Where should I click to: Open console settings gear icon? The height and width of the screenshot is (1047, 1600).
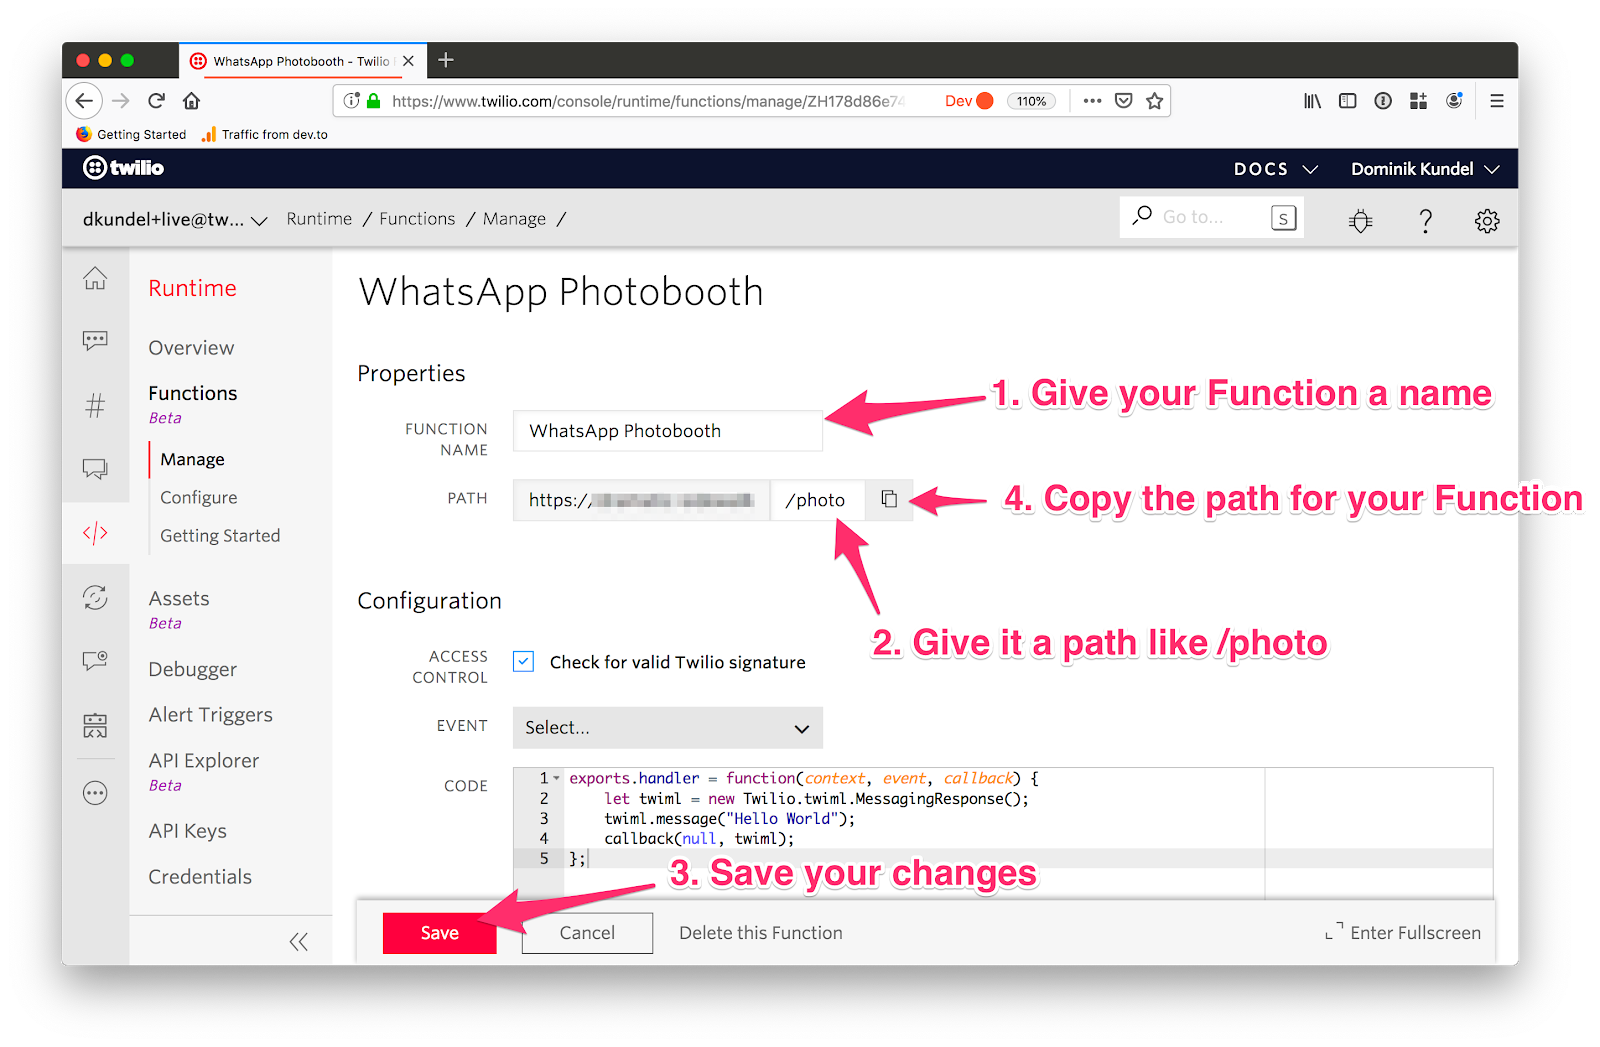1487,220
